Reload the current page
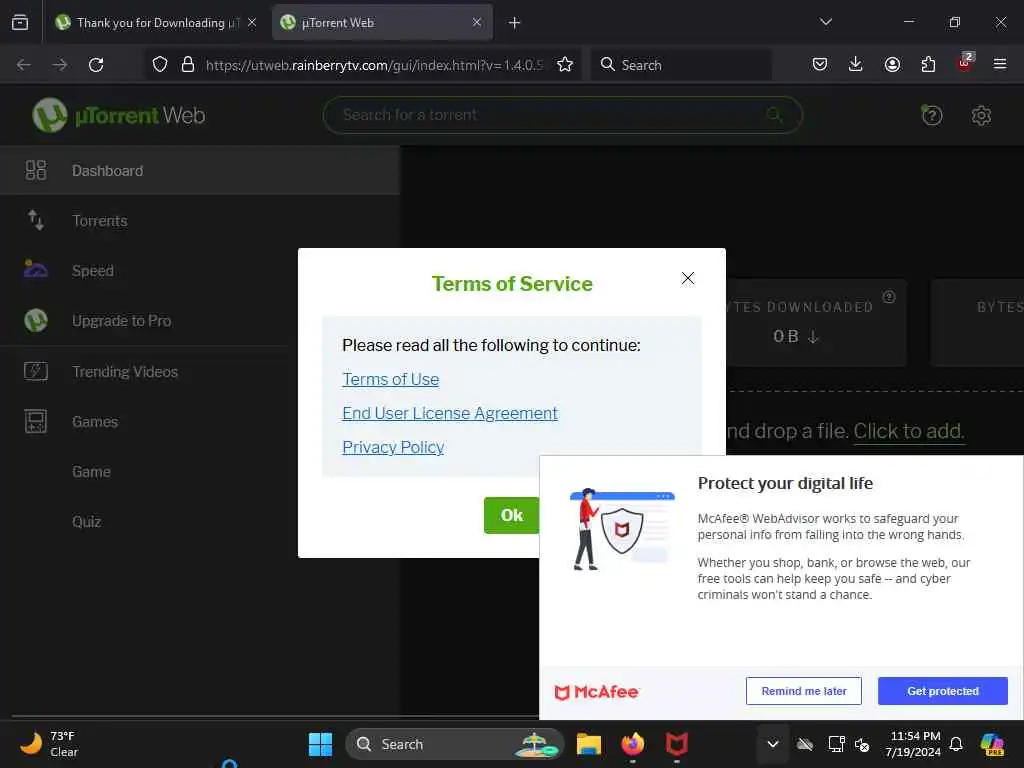Viewport: 1024px width, 768px height. click(96, 65)
